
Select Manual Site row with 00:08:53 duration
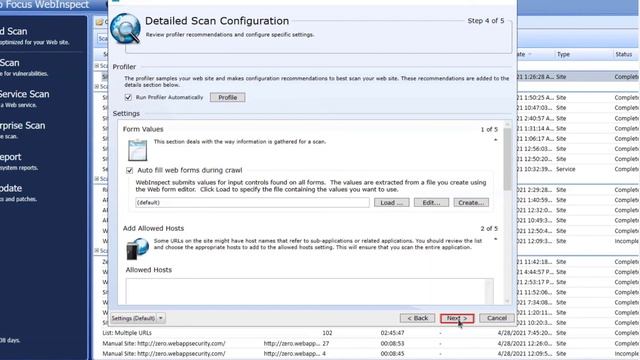367,344
